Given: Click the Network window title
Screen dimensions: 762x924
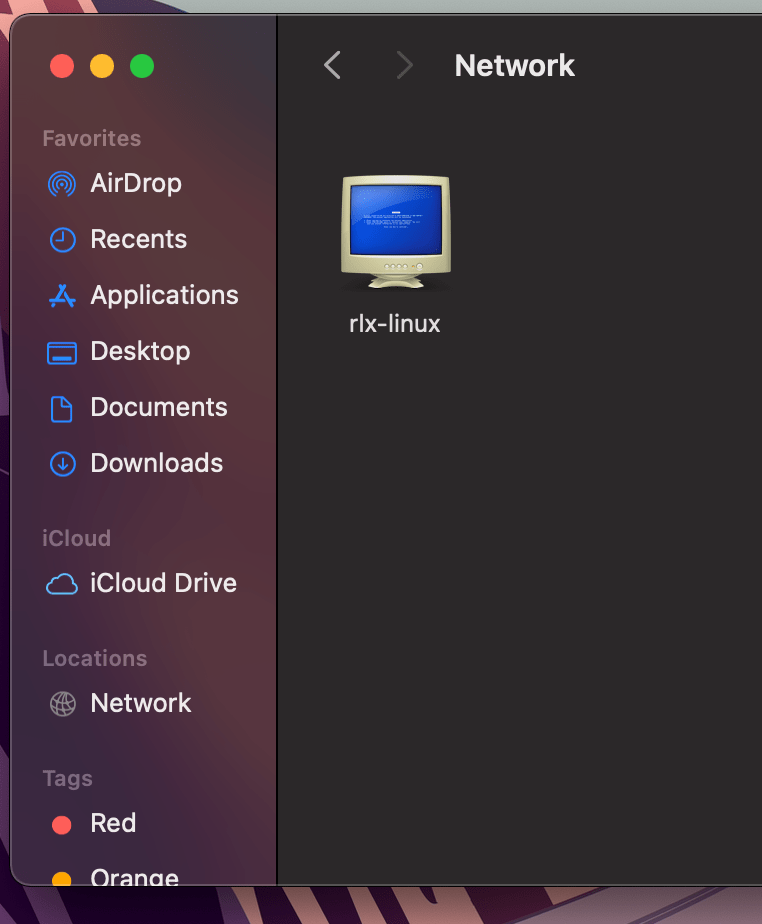Looking at the screenshot, I should click(x=514, y=65).
